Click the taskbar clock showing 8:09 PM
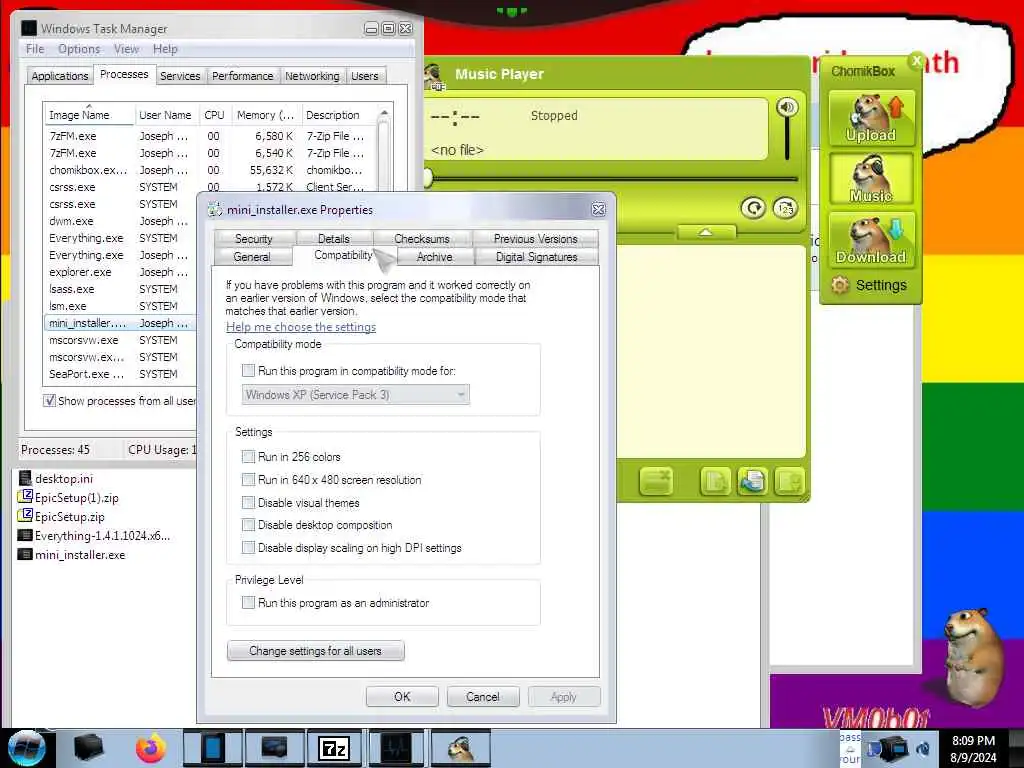Screen dimensions: 1024x768 coord(973,748)
